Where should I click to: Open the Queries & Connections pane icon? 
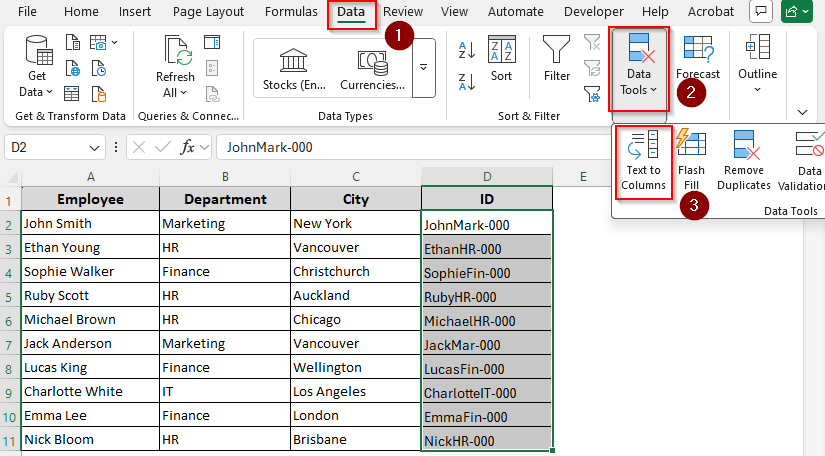(x=212, y=42)
